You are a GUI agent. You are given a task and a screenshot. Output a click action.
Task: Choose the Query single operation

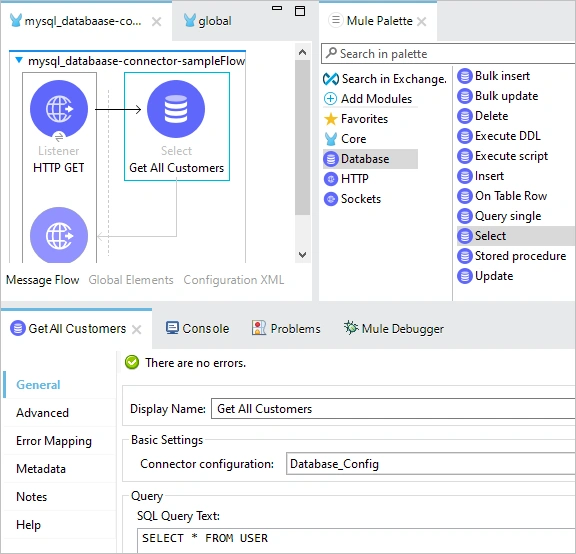click(499, 216)
